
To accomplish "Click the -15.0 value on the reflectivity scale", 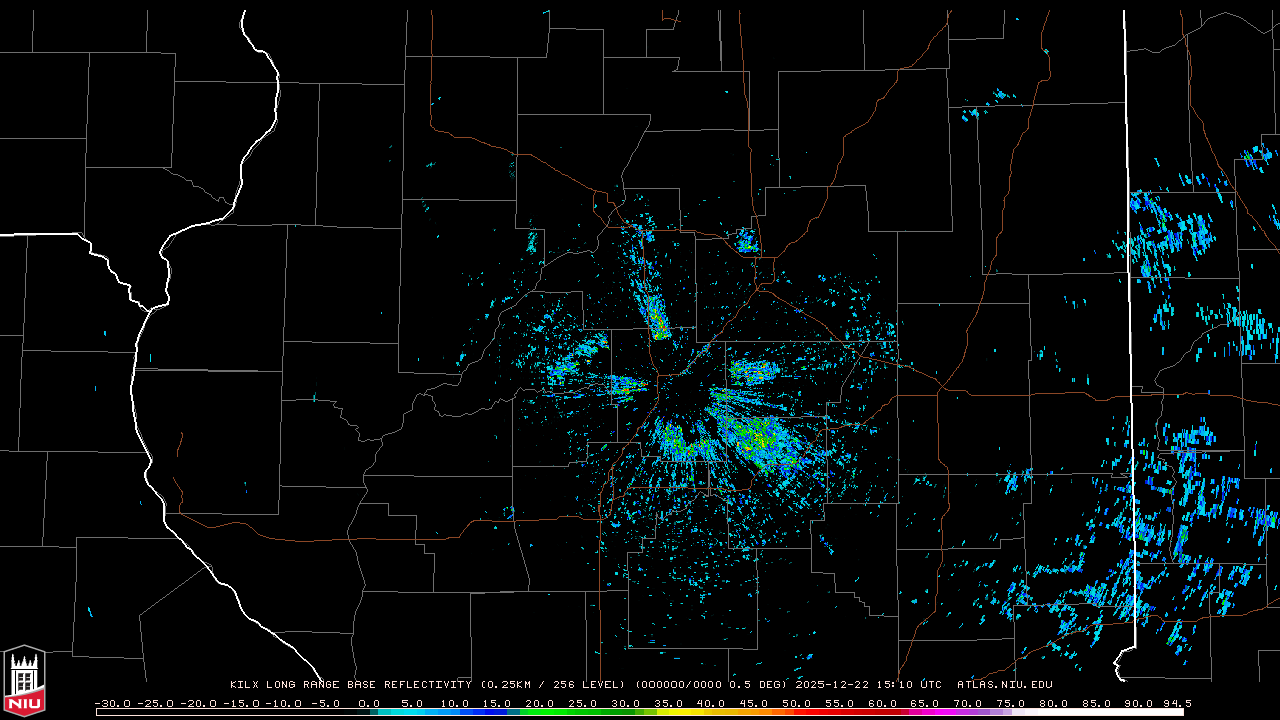I will pos(240,704).
